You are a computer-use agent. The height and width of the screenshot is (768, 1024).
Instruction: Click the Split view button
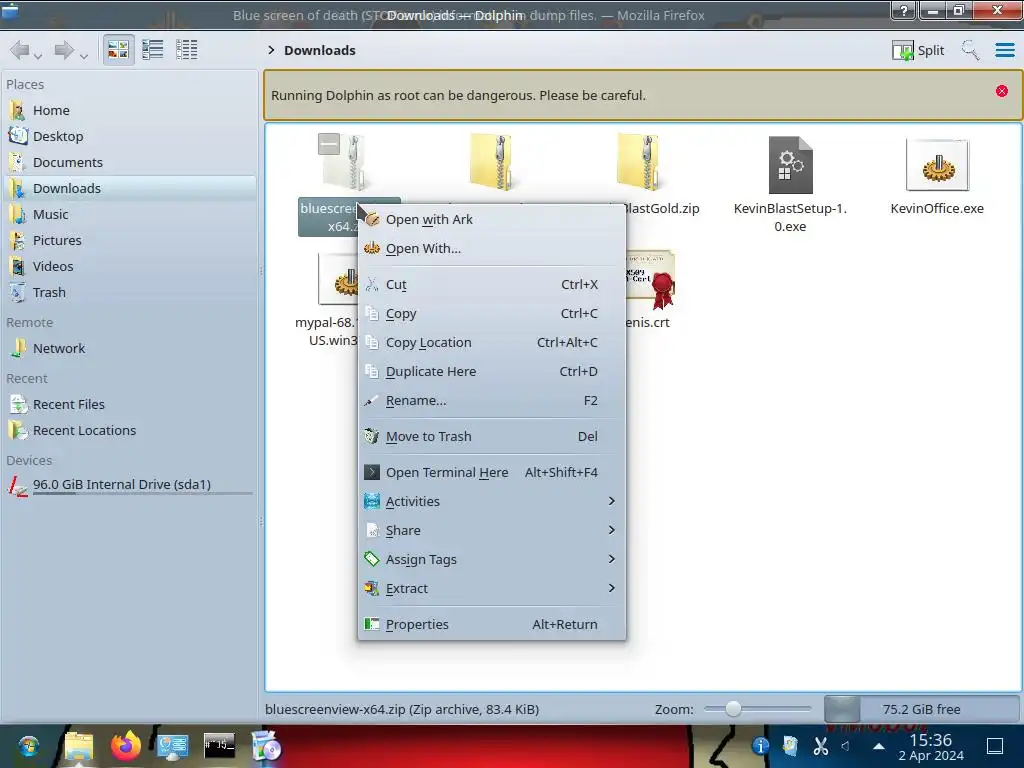(x=918, y=50)
